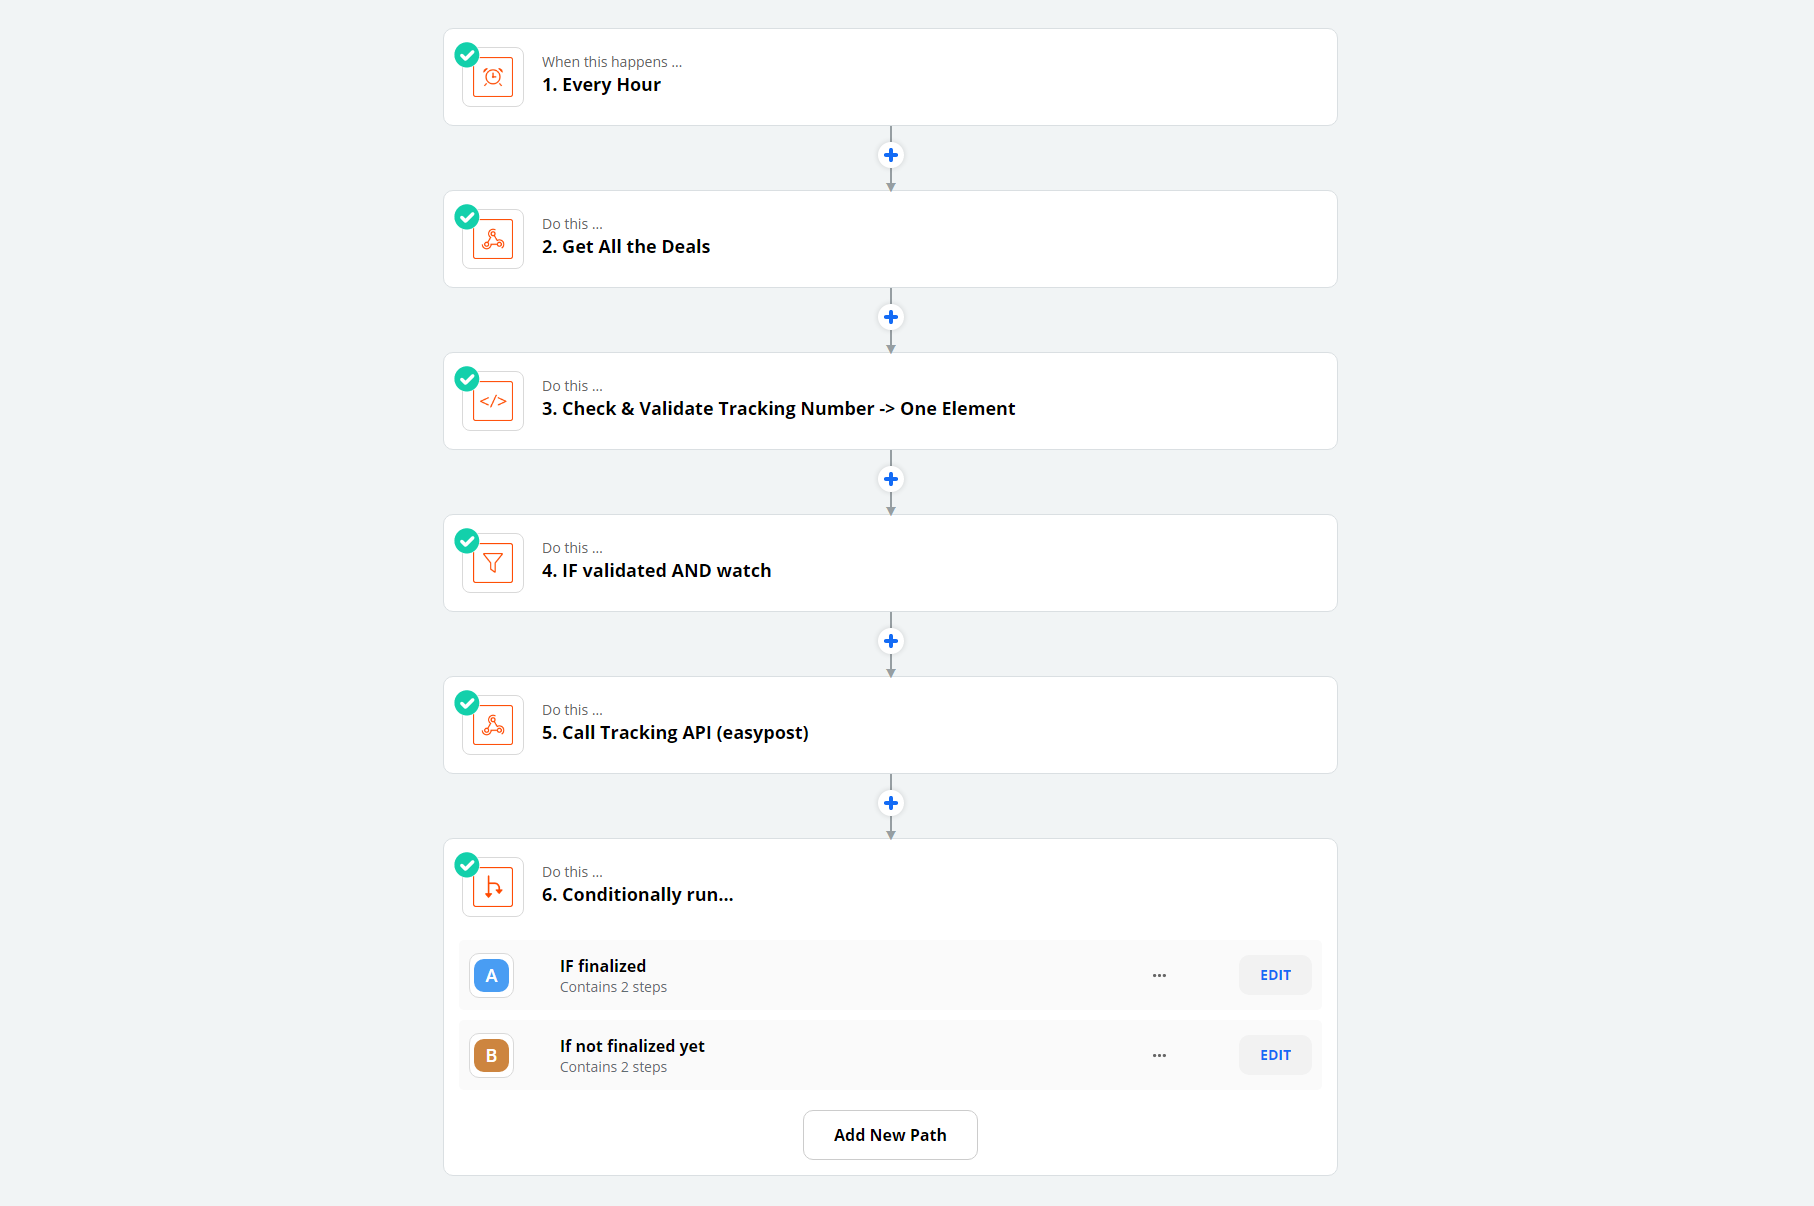Click the orange Path B badge
1814x1206 pixels.
491,1055
